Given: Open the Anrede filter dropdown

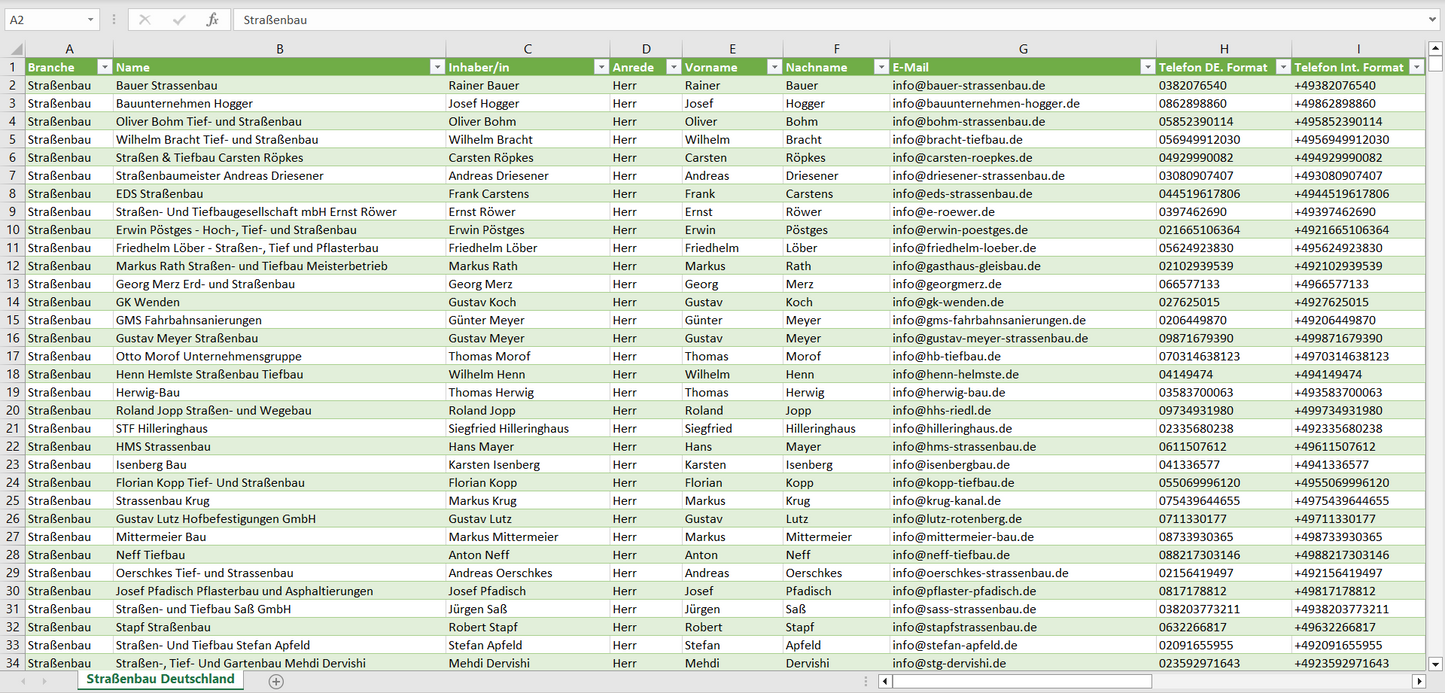Looking at the screenshot, I should pyautogui.click(x=672, y=67).
